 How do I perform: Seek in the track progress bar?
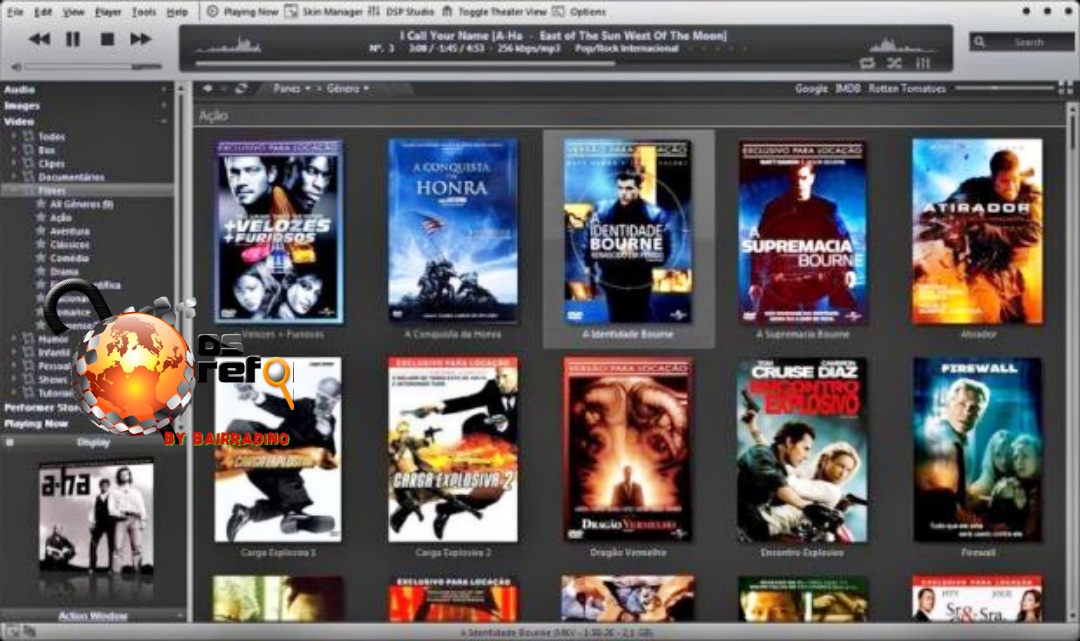tap(523, 63)
